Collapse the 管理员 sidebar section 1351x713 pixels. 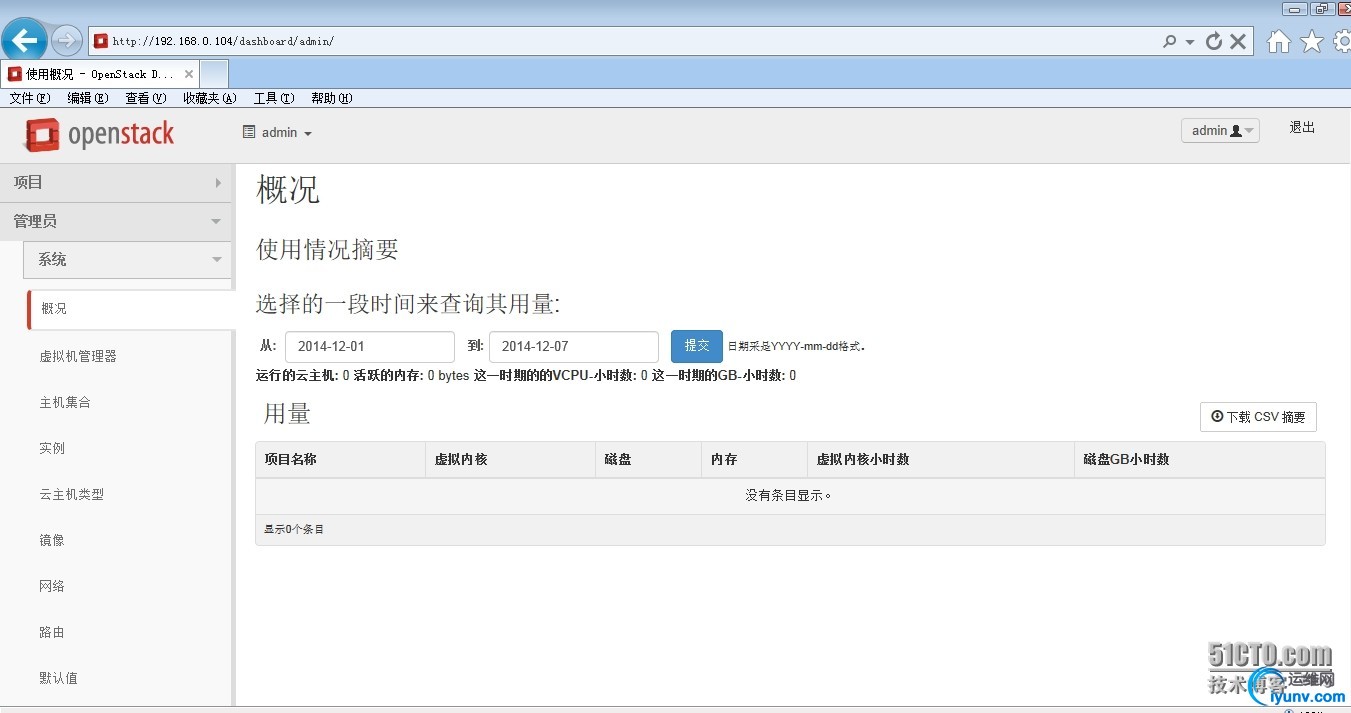[x=116, y=221]
